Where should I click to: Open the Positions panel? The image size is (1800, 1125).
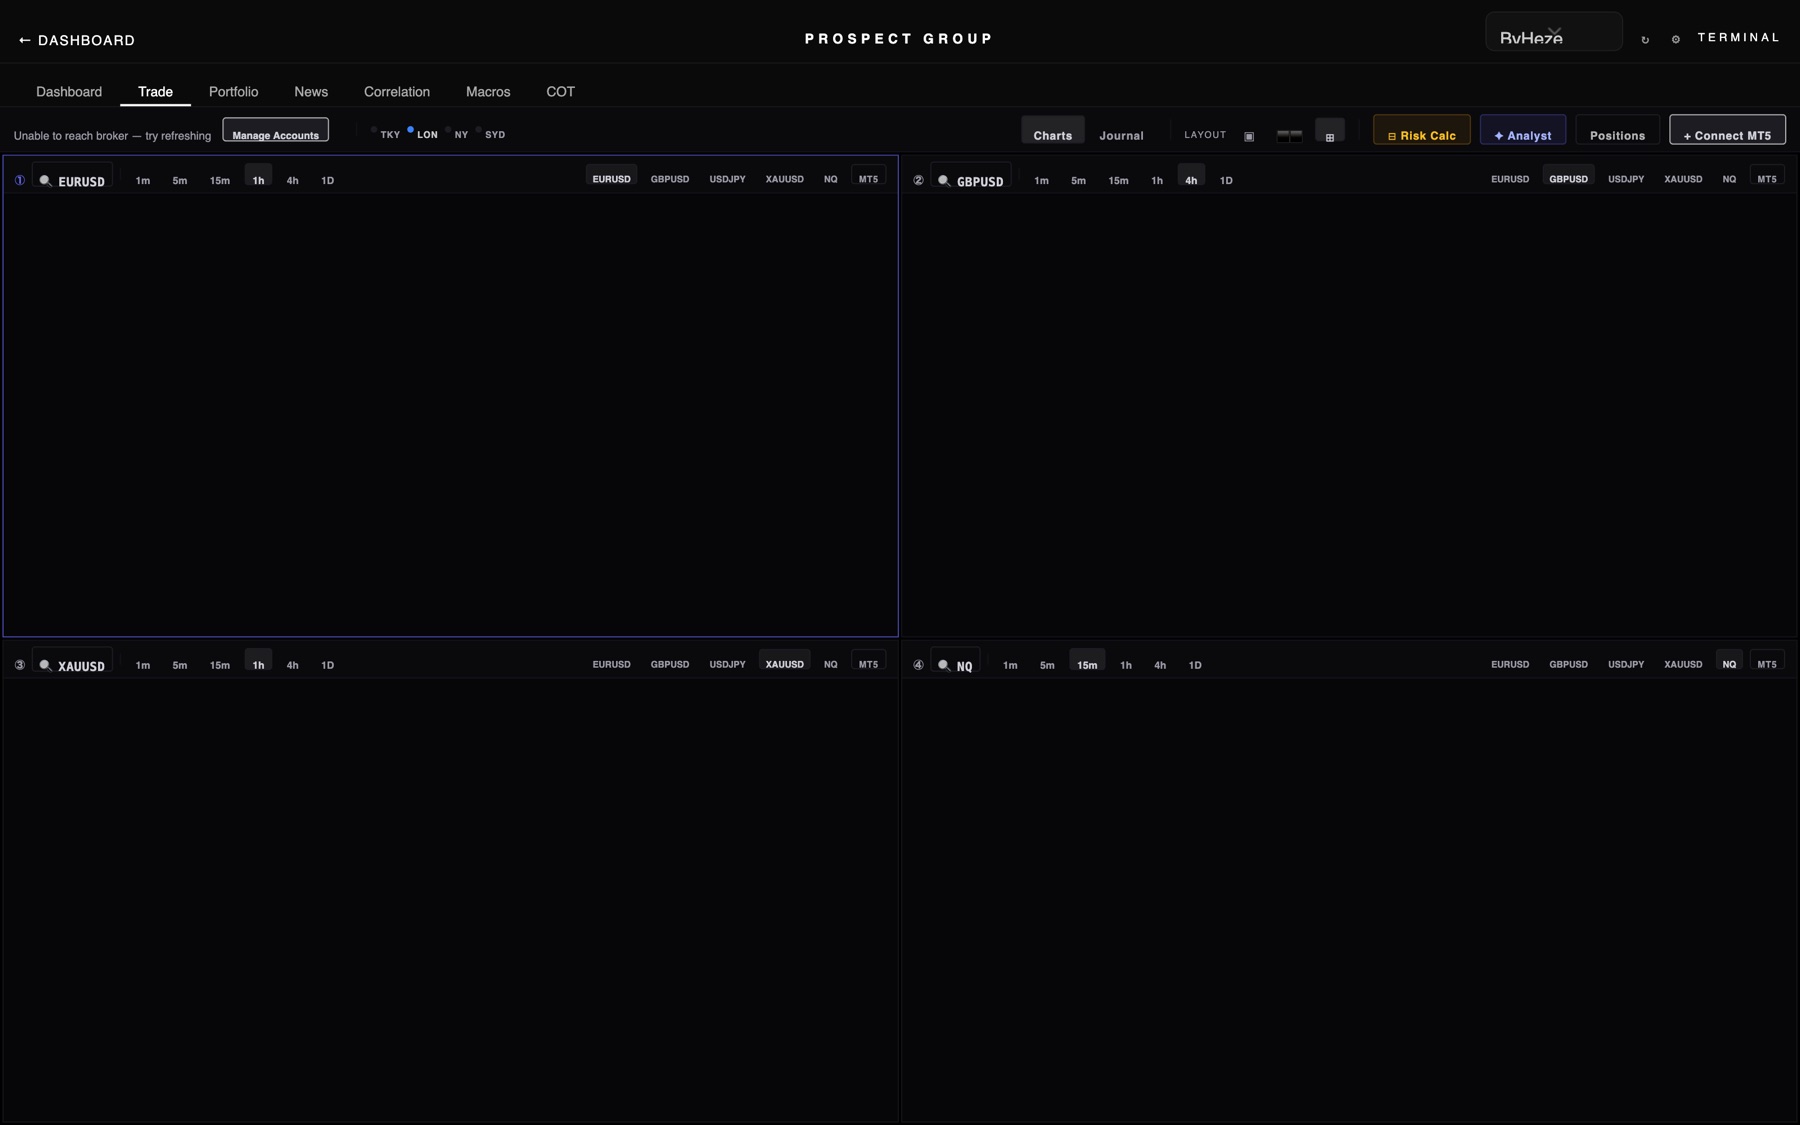[x=1617, y=131]
